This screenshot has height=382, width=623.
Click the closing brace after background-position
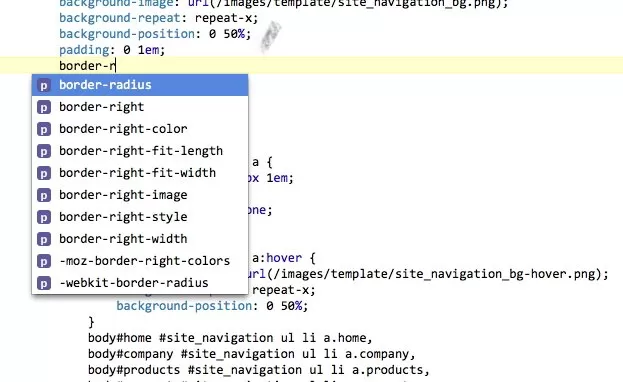[x=91, y=322]
